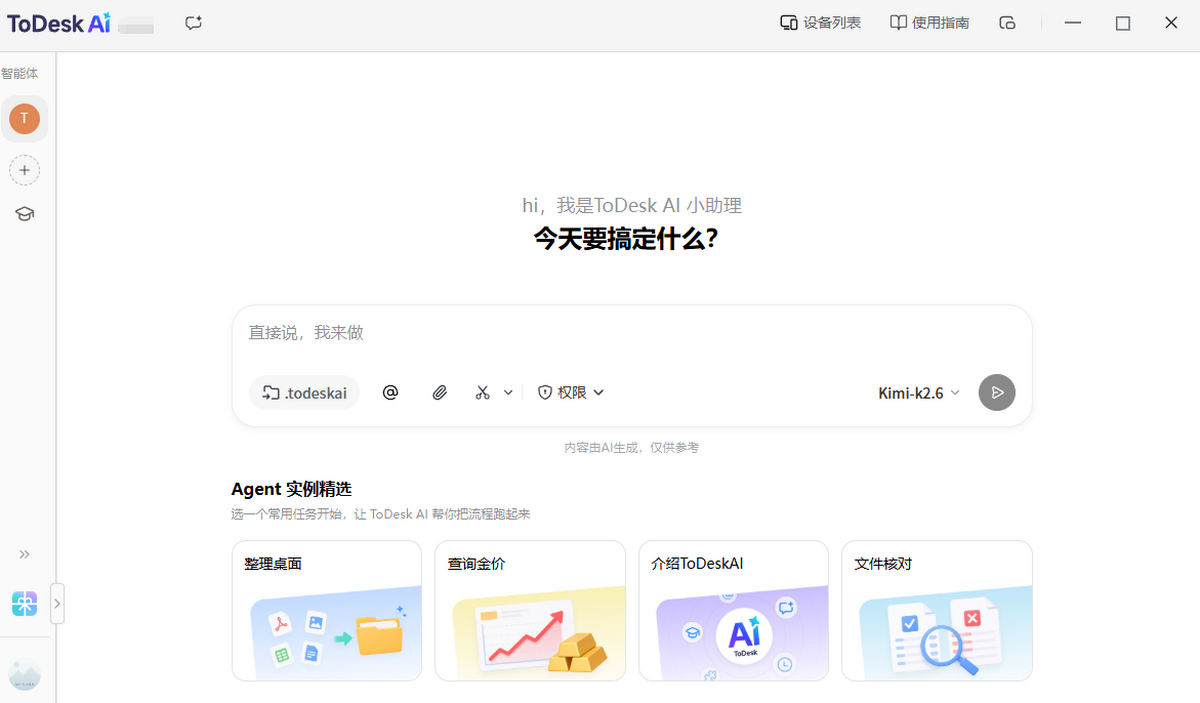Minimize the ToDesk AI window
The image size is (1200, 703).
coord(1073,23)
